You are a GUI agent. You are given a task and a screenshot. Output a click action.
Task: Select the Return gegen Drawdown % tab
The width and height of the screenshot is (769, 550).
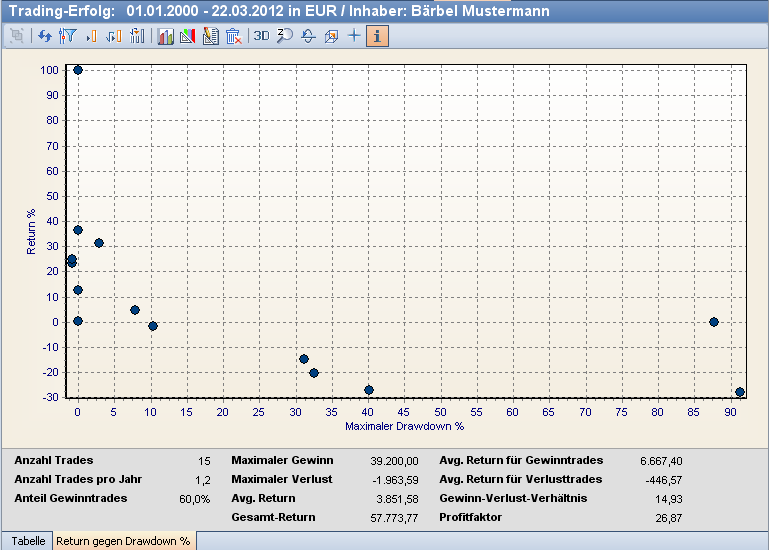[x=123, y=541]
